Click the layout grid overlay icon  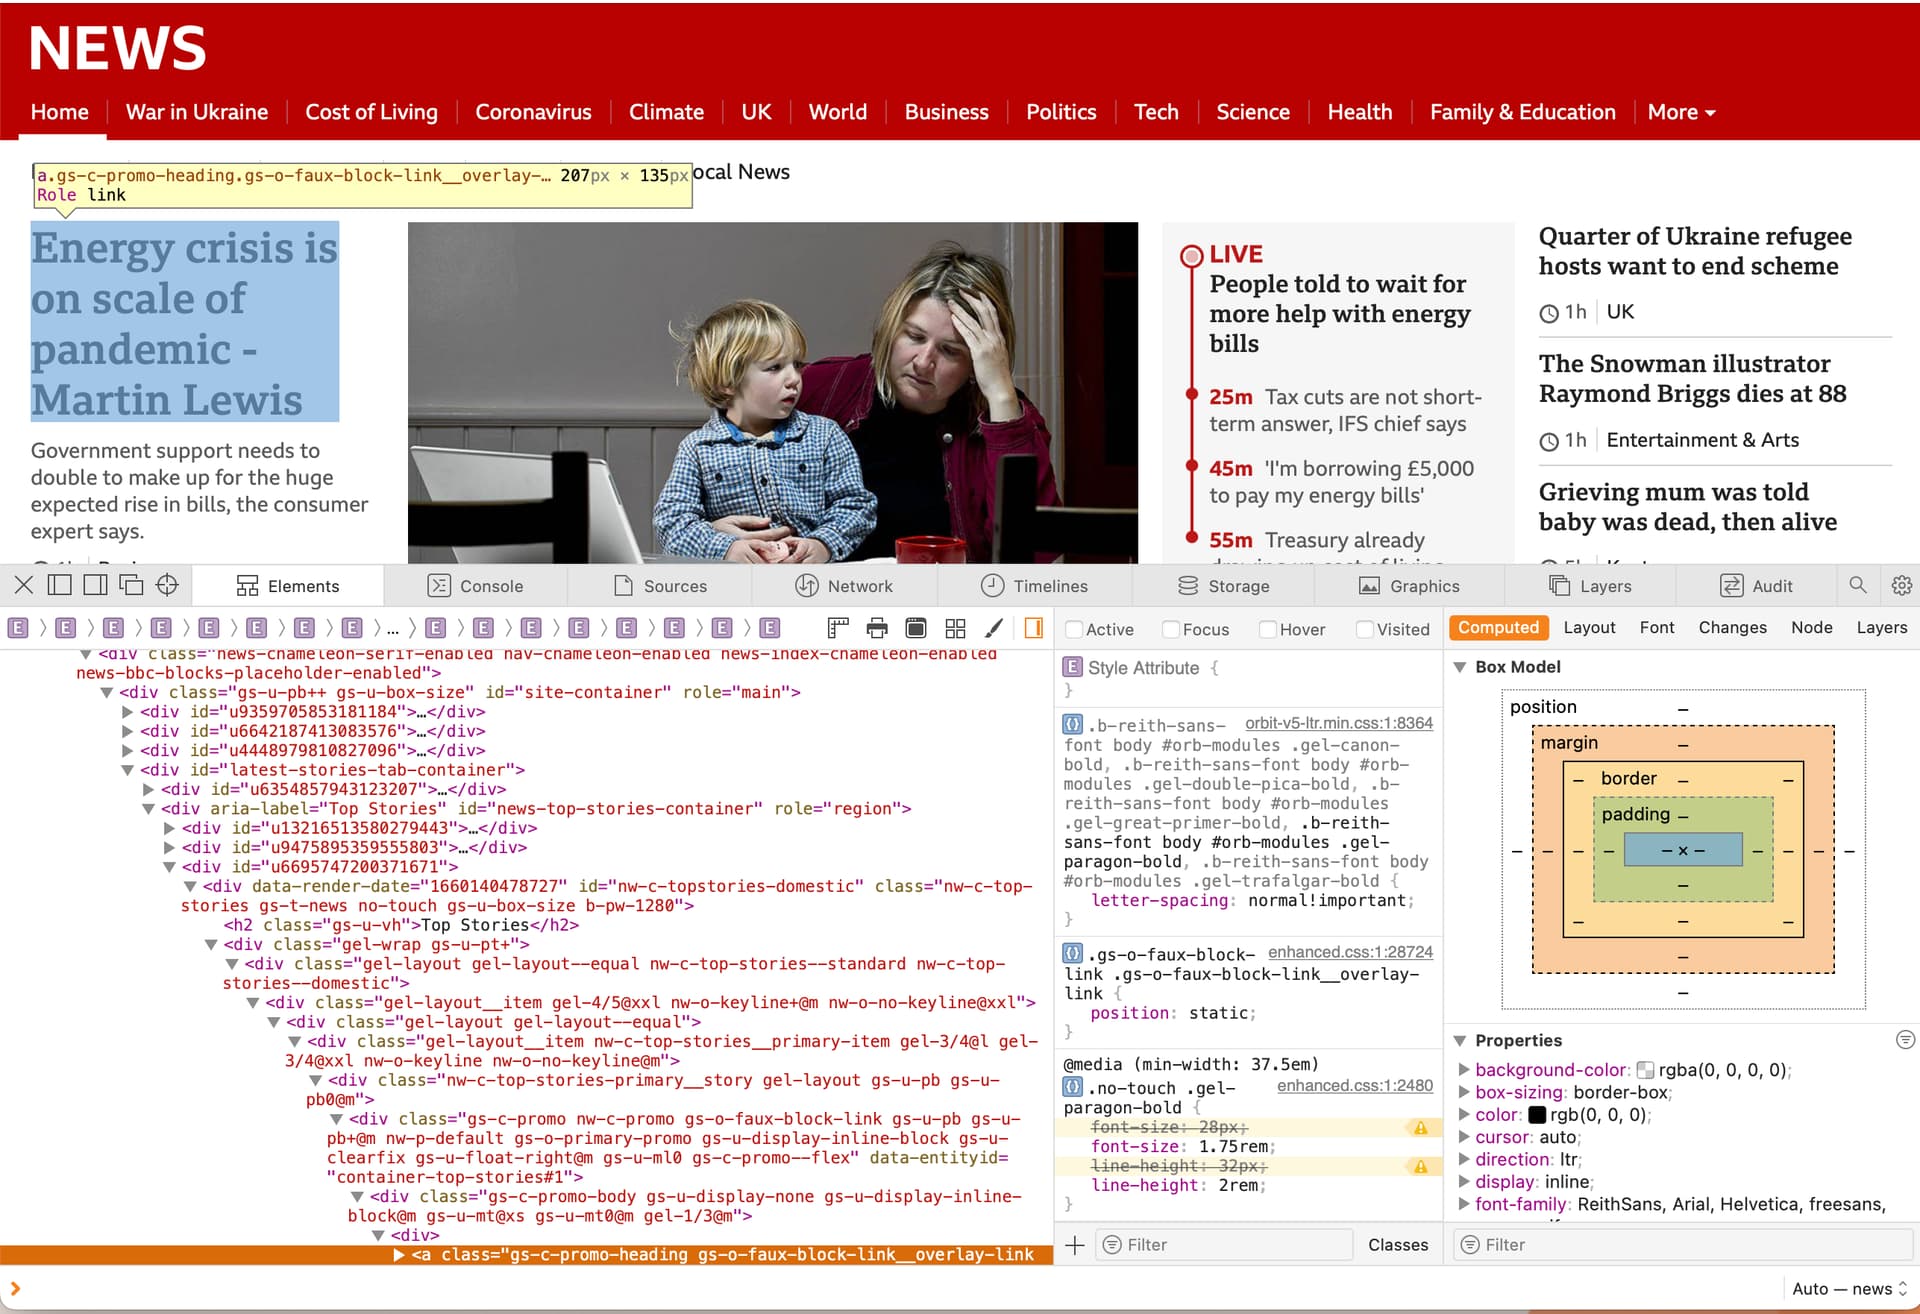point(955,628)
